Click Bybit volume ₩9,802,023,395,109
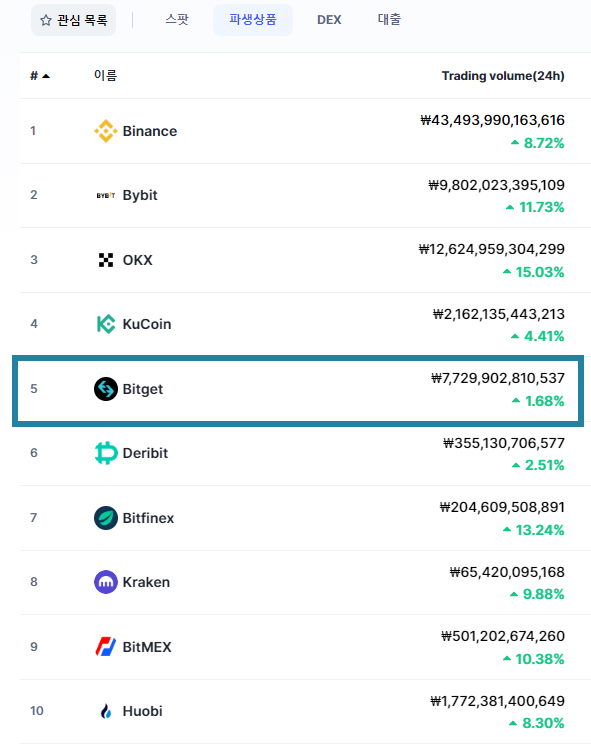Image resolution: width=591 pixels, height=746 pixels. coord(496,185)
